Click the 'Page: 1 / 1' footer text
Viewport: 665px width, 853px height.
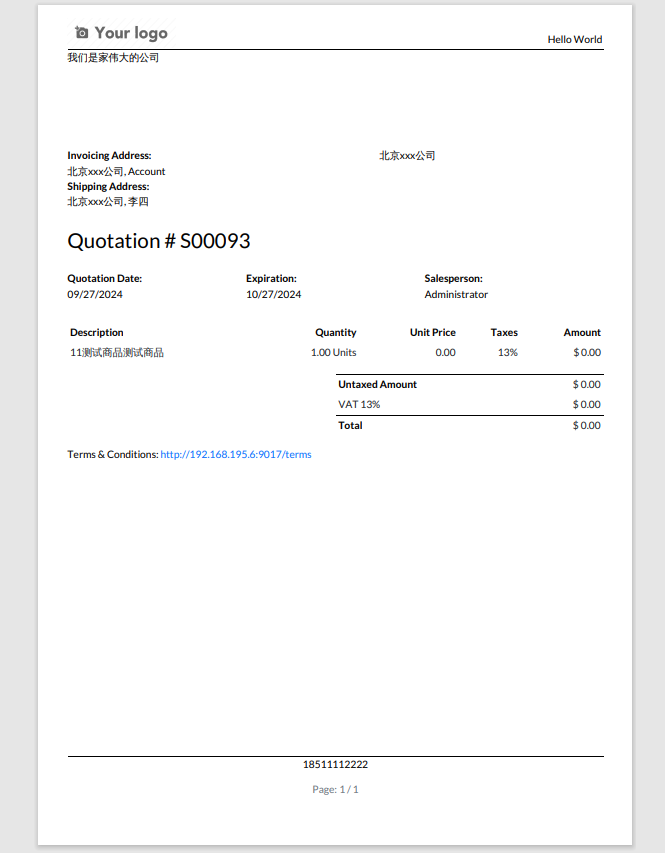point(335,789)
